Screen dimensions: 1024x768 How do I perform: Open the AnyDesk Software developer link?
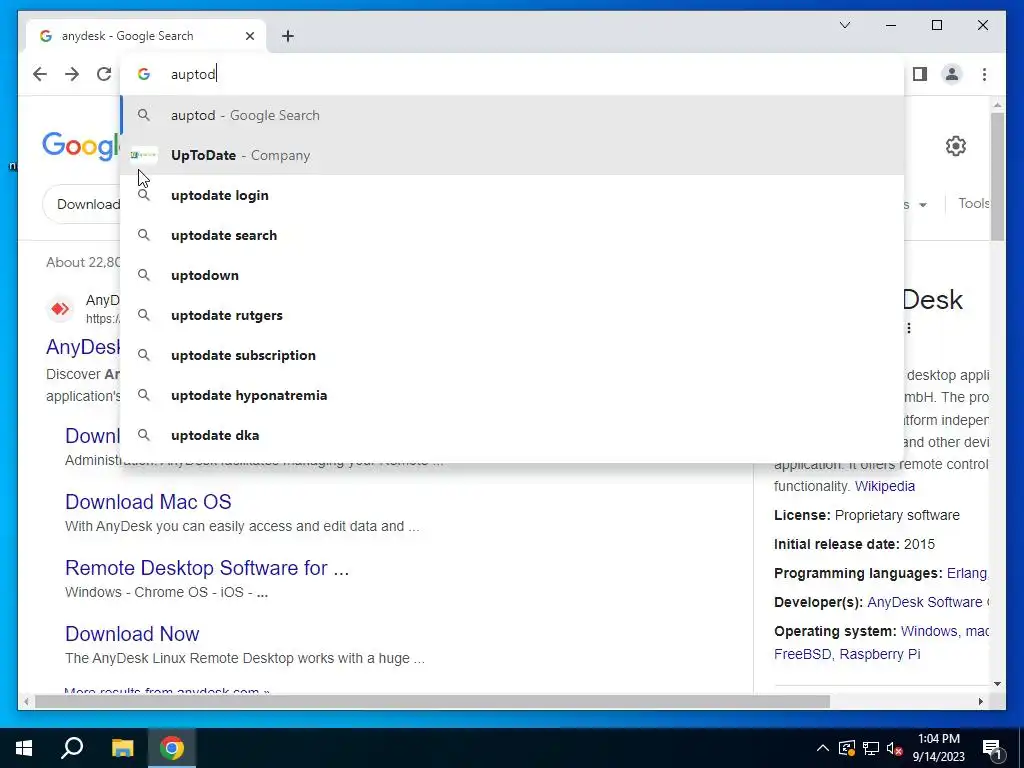click(927, 602)
